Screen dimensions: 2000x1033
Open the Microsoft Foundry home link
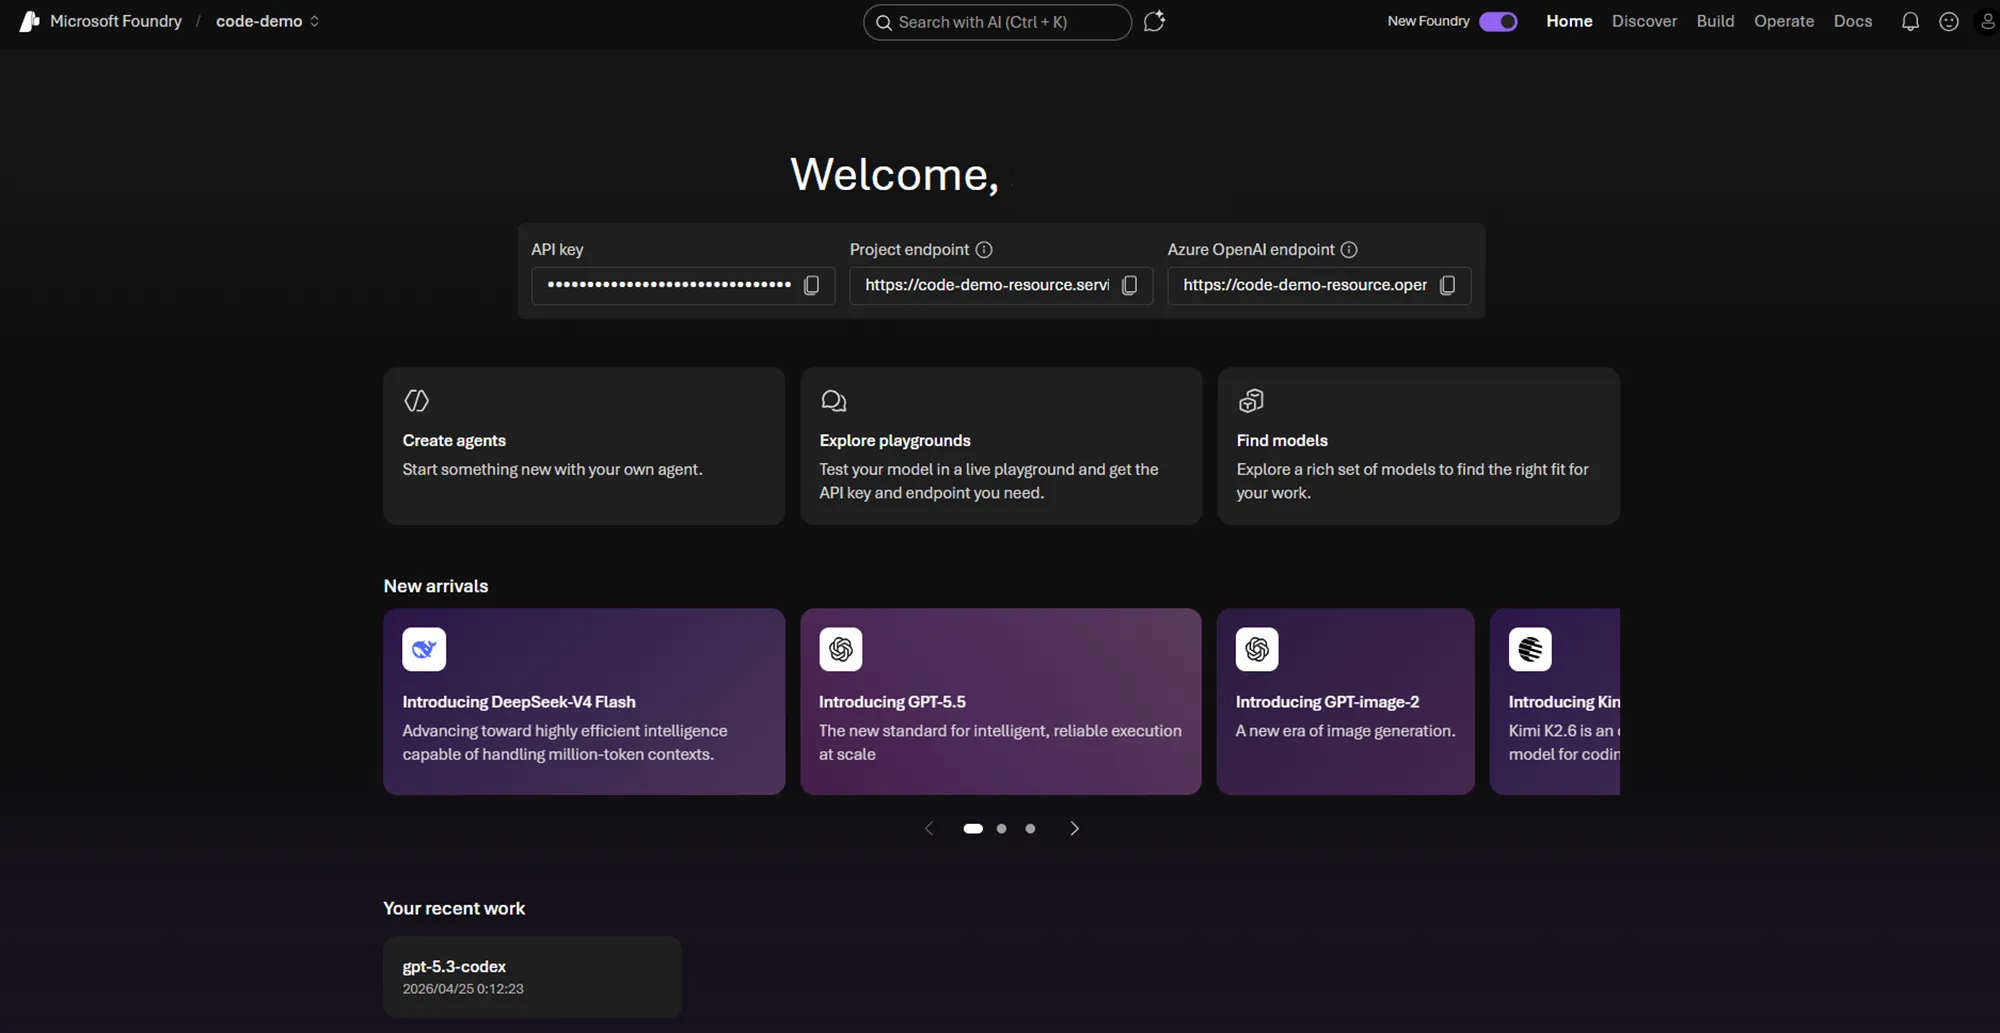coord(116,21)
